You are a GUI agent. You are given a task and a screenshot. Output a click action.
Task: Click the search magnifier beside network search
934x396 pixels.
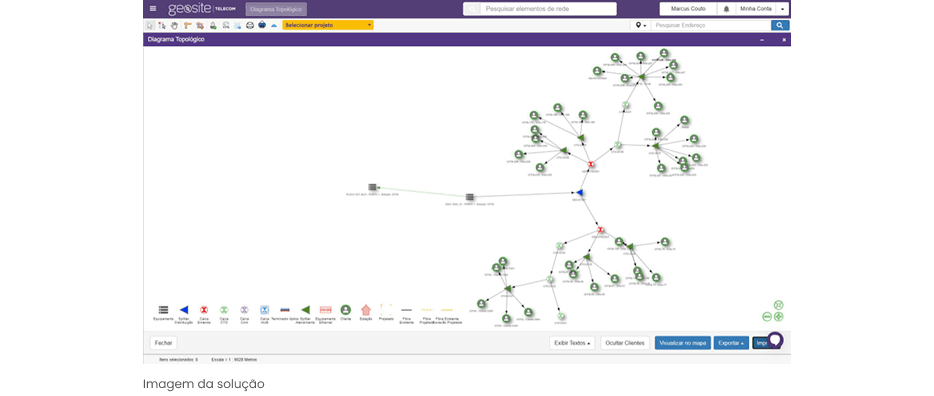(472, 9)
